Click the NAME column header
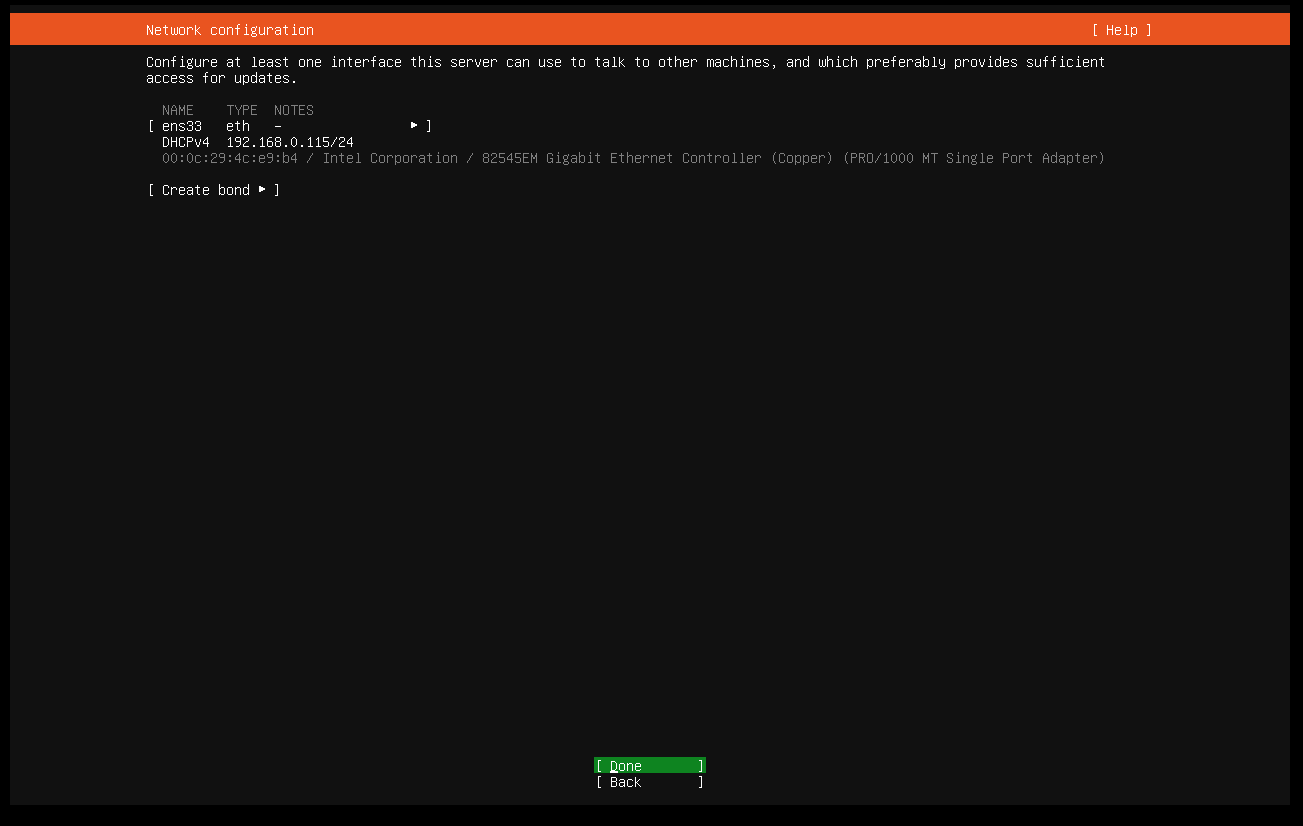This screenshot has height=826, width=1303. pyautogui.click(x=178, y=110)
